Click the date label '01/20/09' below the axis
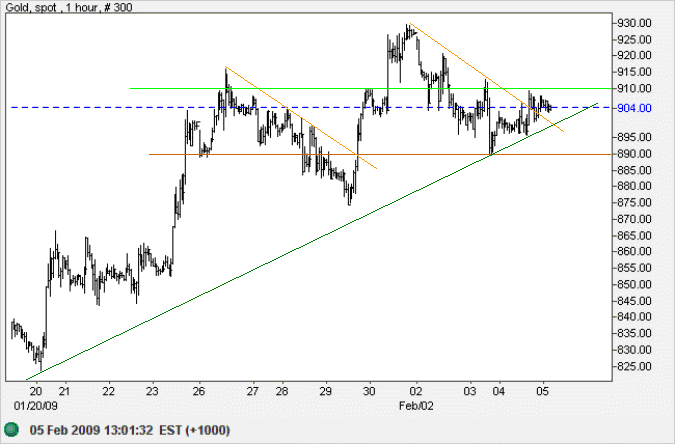Image resolution: width=675 pixels, height=444 pixels. pyautogui.click(x=35, y=406)
